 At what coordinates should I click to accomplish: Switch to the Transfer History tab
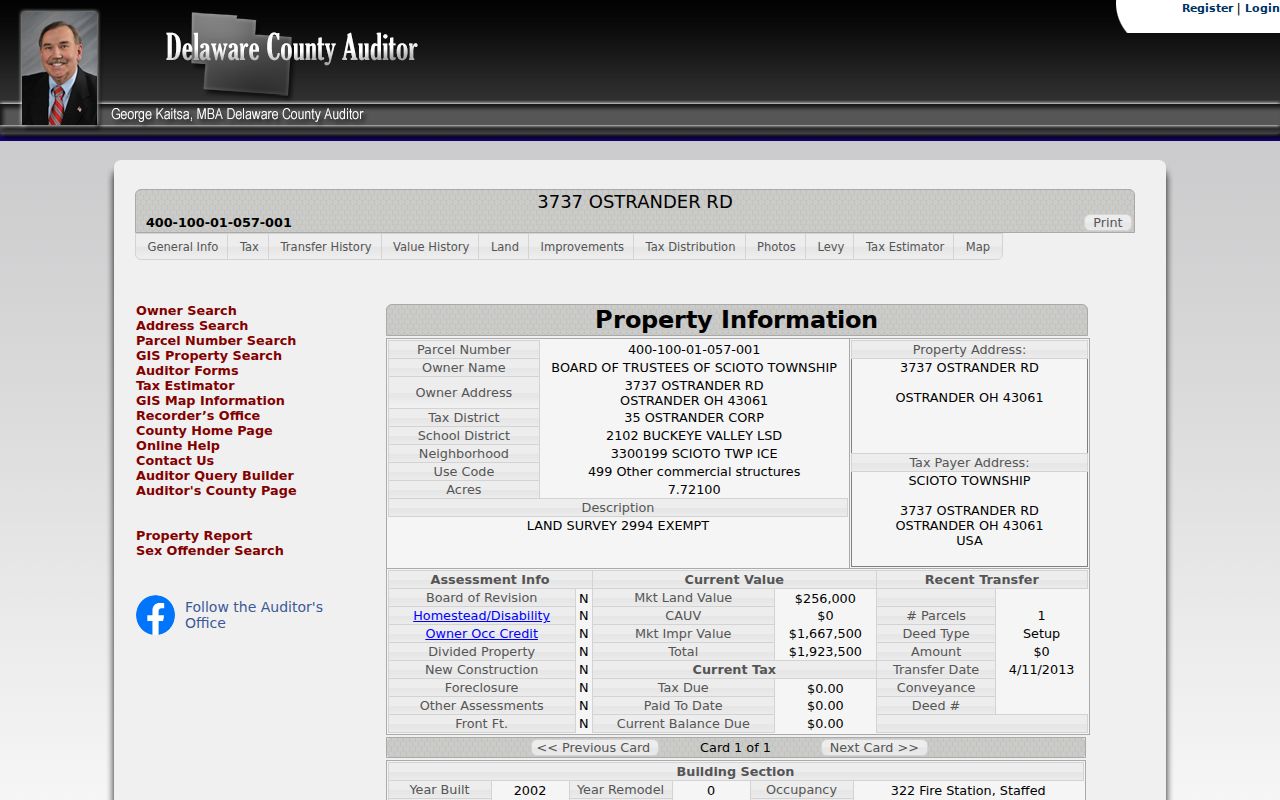click(x=325, y=247)
